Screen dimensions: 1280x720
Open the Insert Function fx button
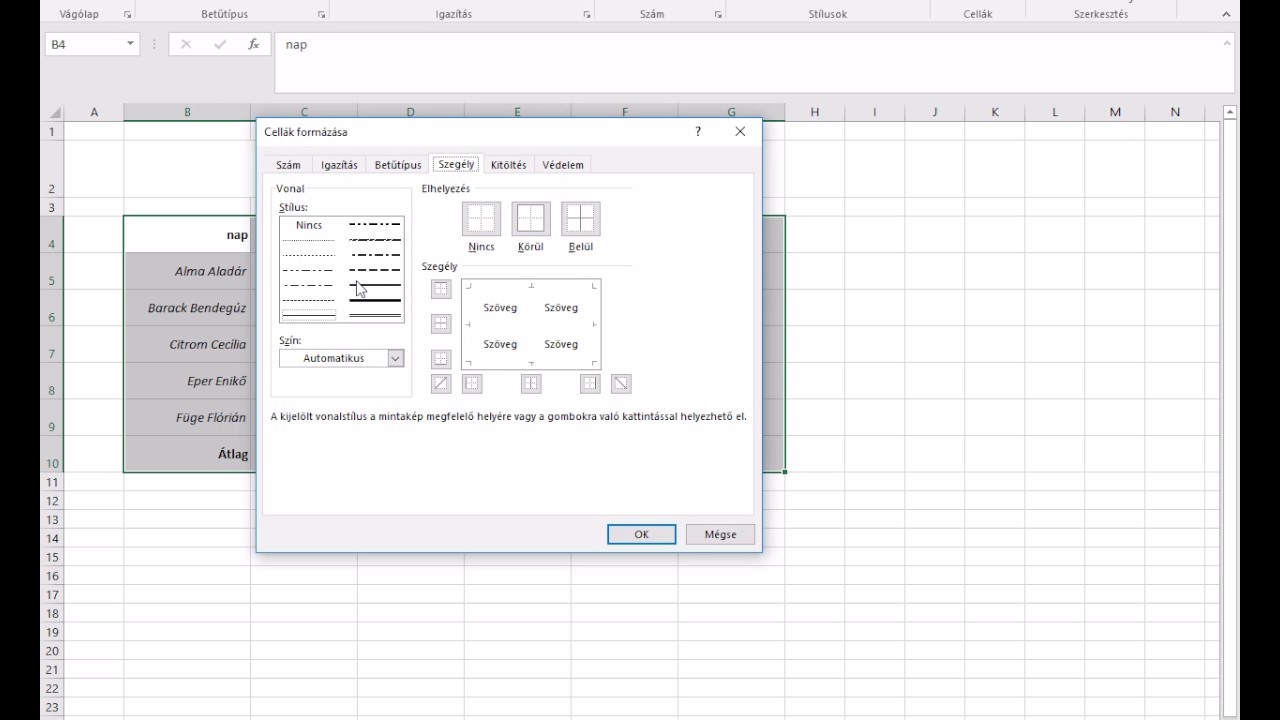point(254,44)
